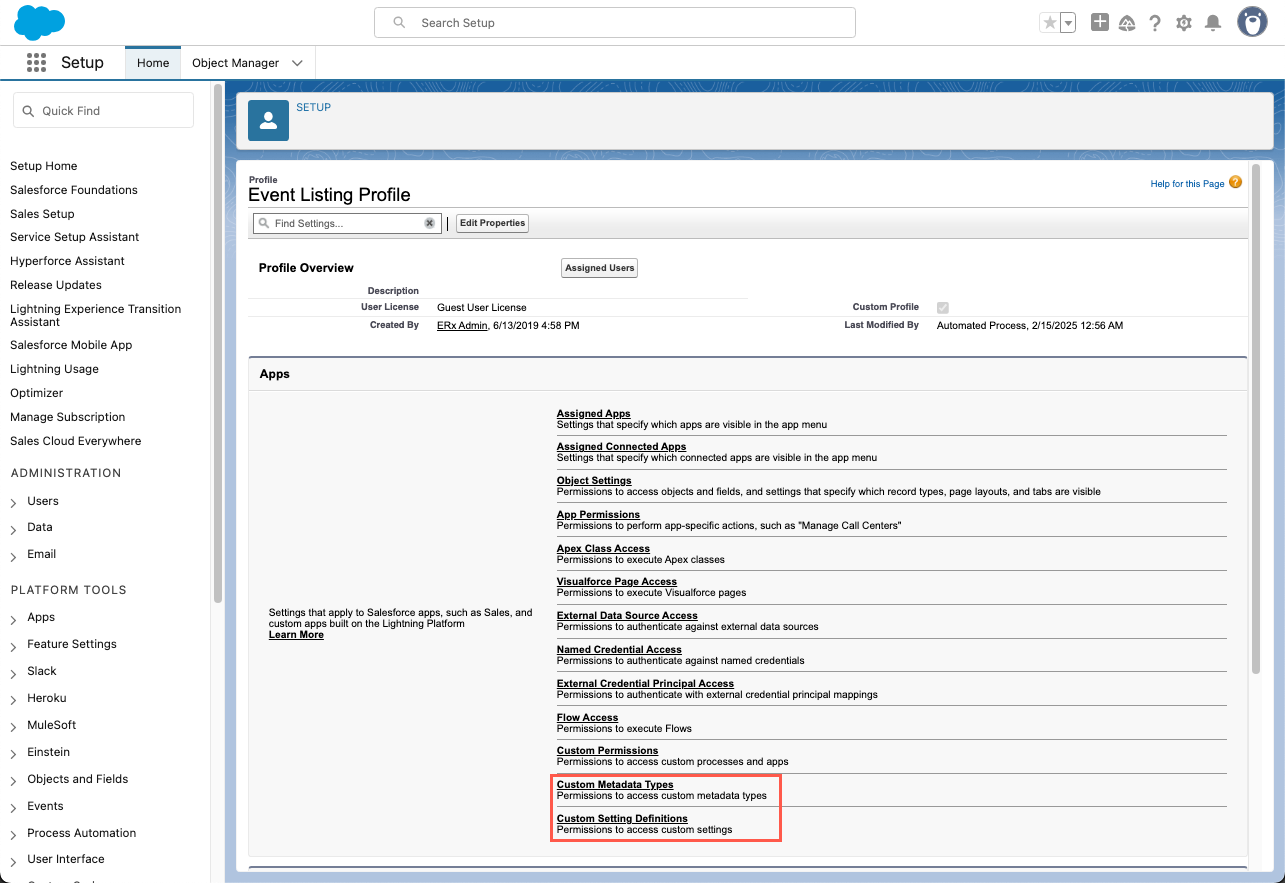Switch to the Home tab

click(153, 63)
